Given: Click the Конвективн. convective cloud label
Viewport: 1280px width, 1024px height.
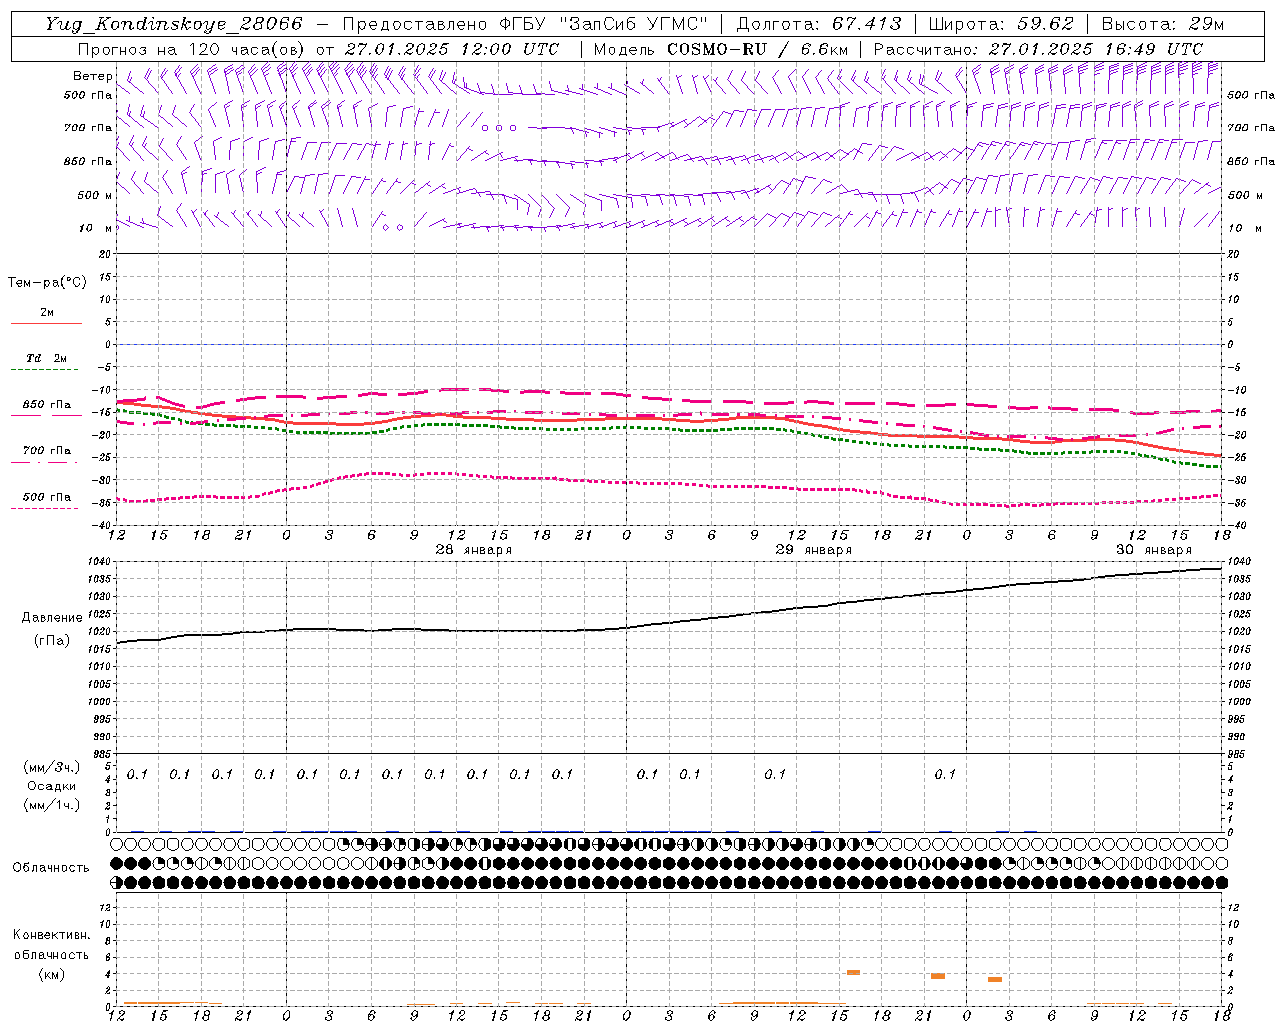Looking at the screenshot, I should tap(51, 935).
